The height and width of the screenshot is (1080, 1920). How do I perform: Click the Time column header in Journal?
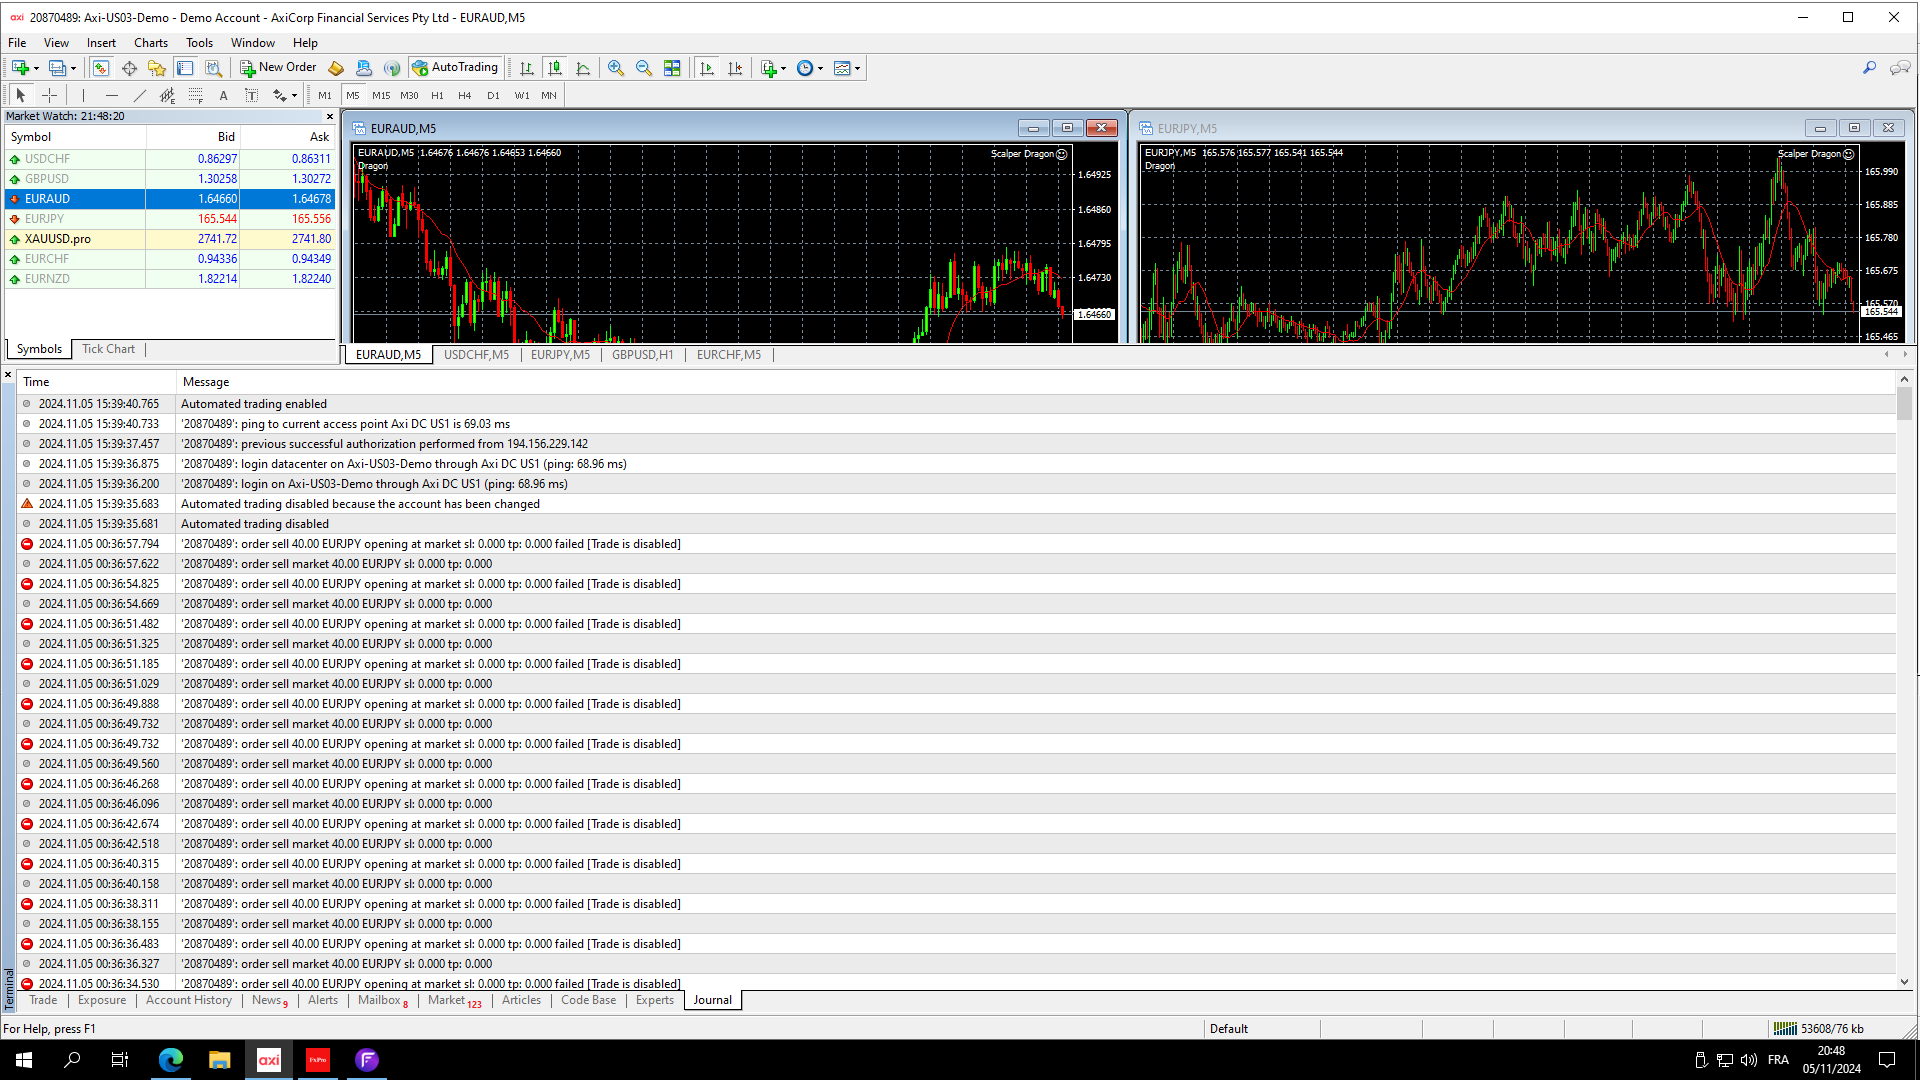[x=97, y=382]
